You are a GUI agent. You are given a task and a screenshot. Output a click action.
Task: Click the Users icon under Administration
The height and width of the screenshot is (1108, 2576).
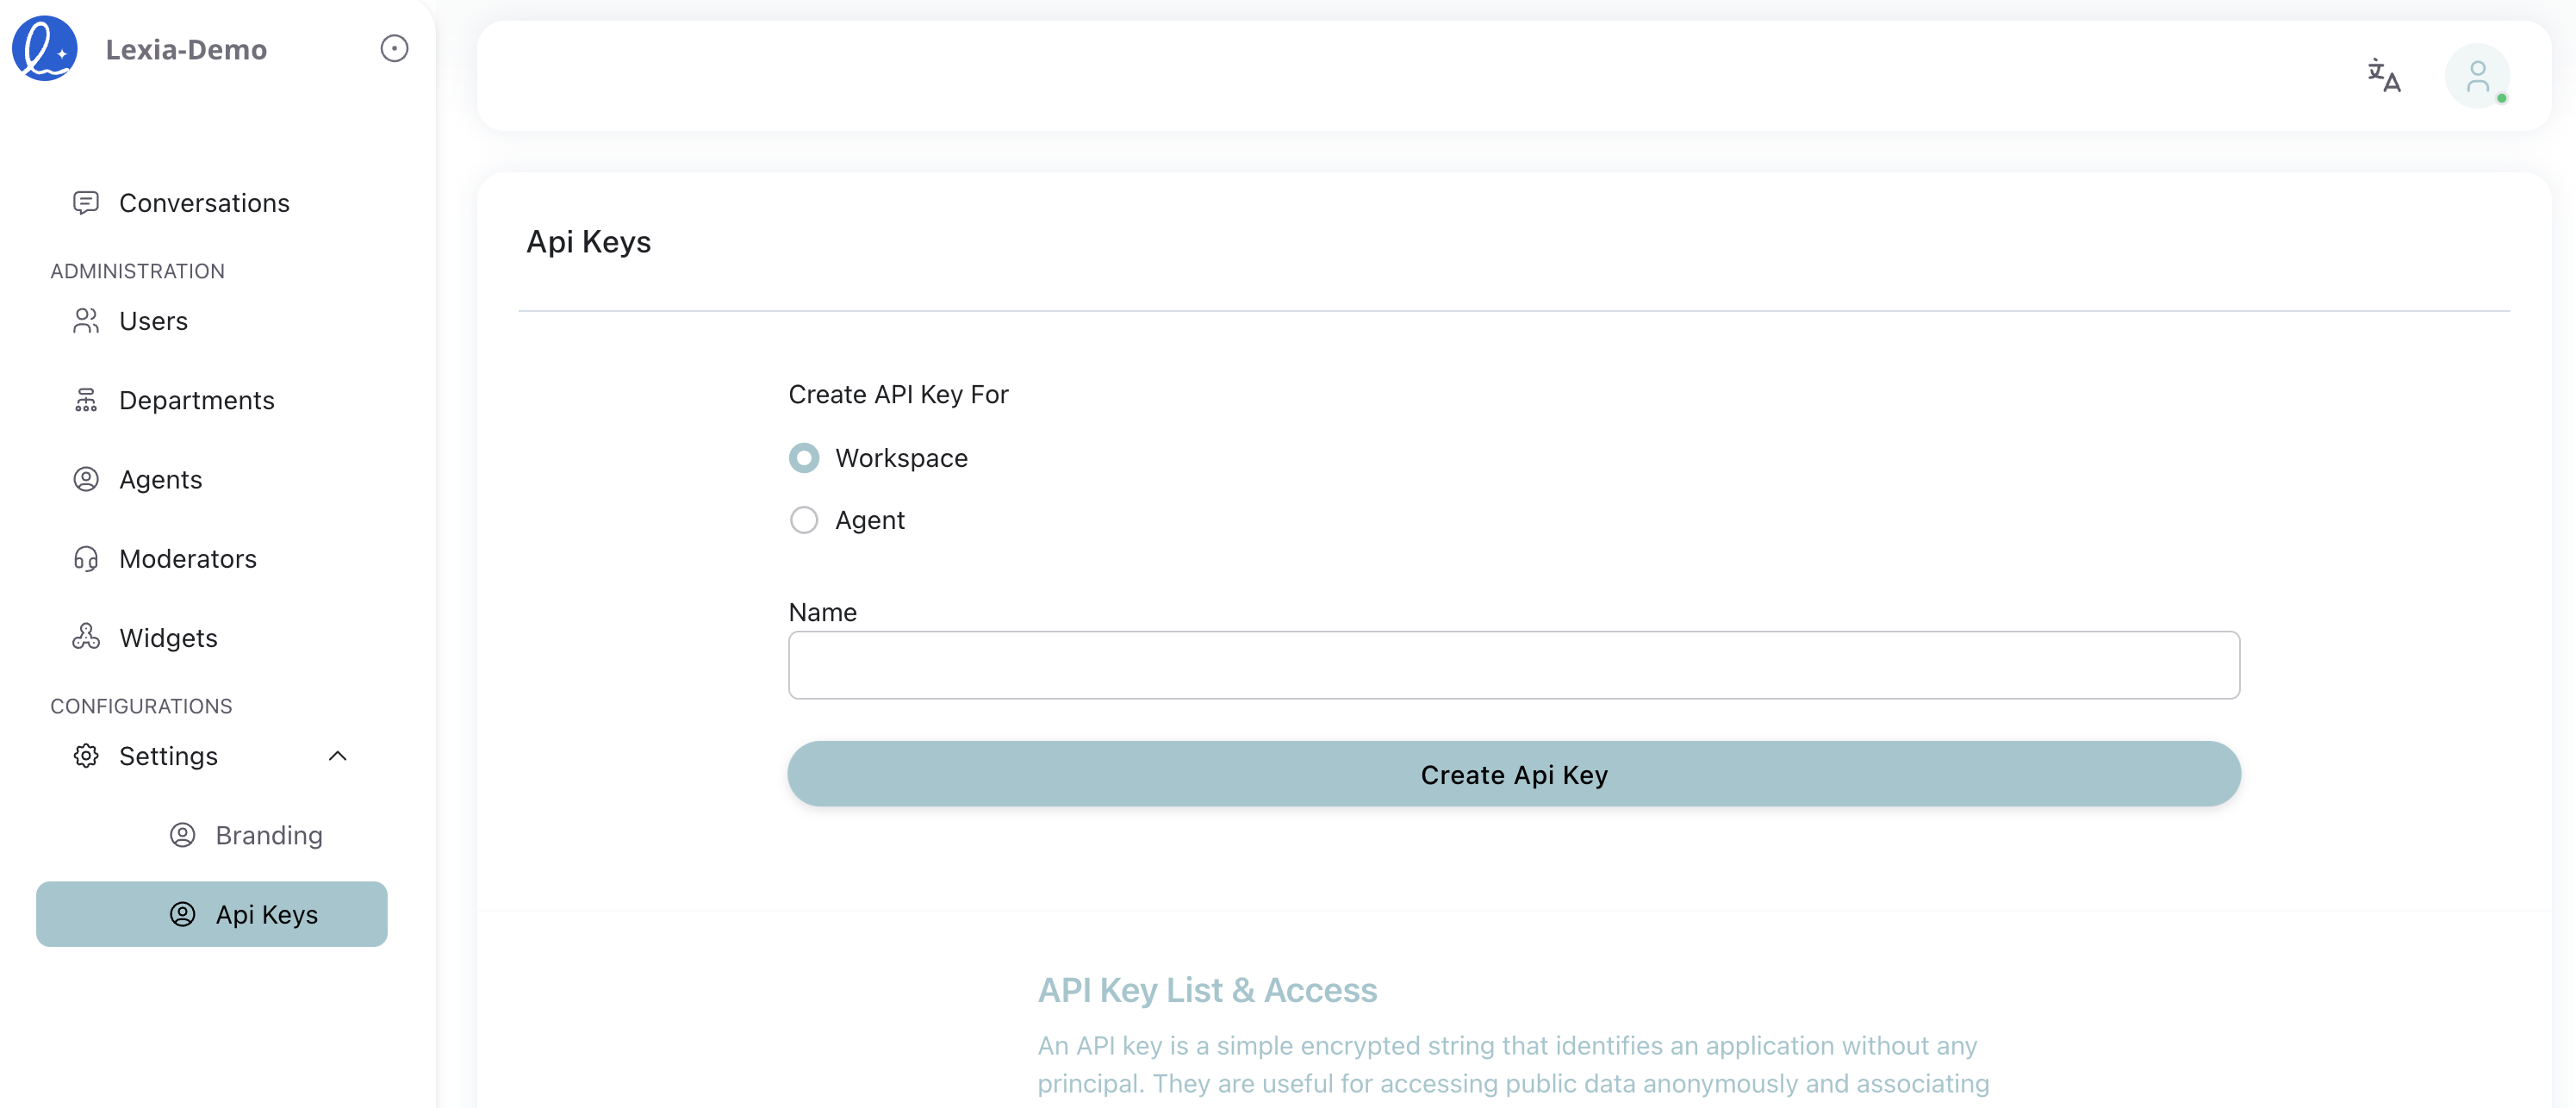click(86, 321)
